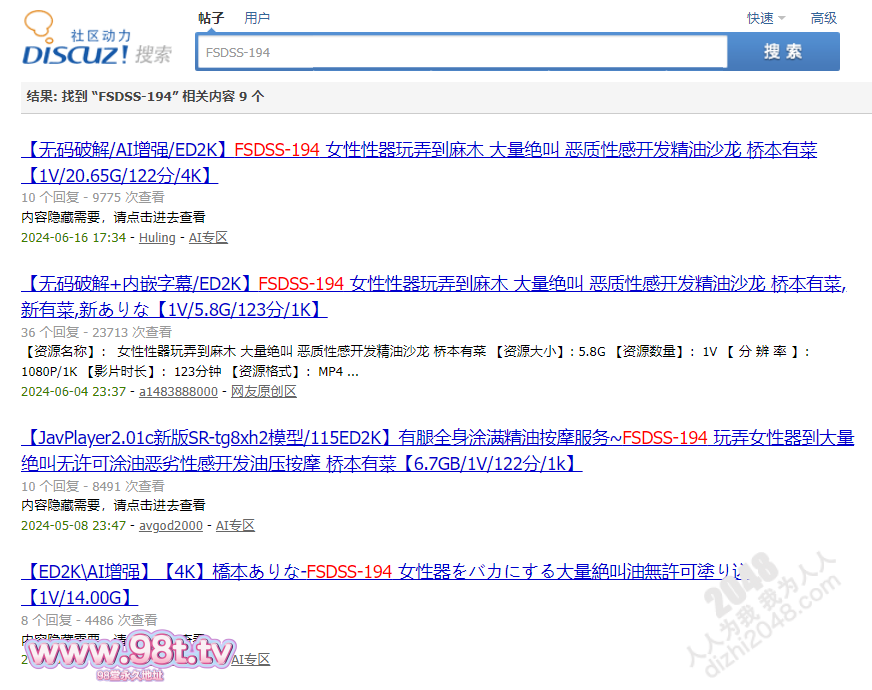Viewport: 872px width, 690px height.
Task: Switch to the 帖子 tab
Action: [x=211, y=18]
